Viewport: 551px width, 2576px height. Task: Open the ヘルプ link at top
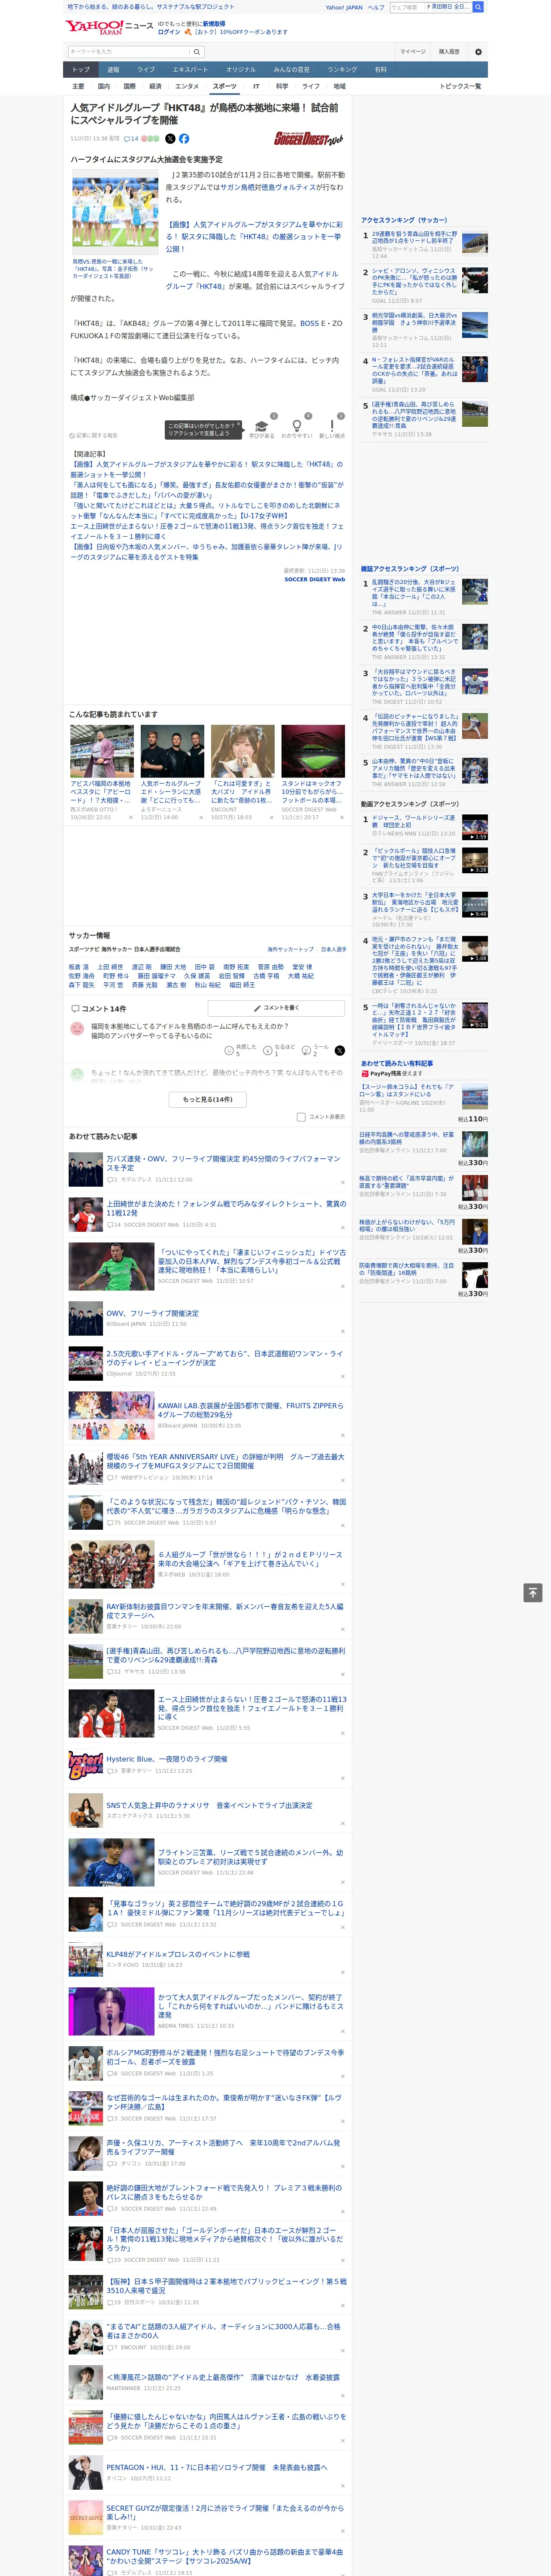[376, 7]
